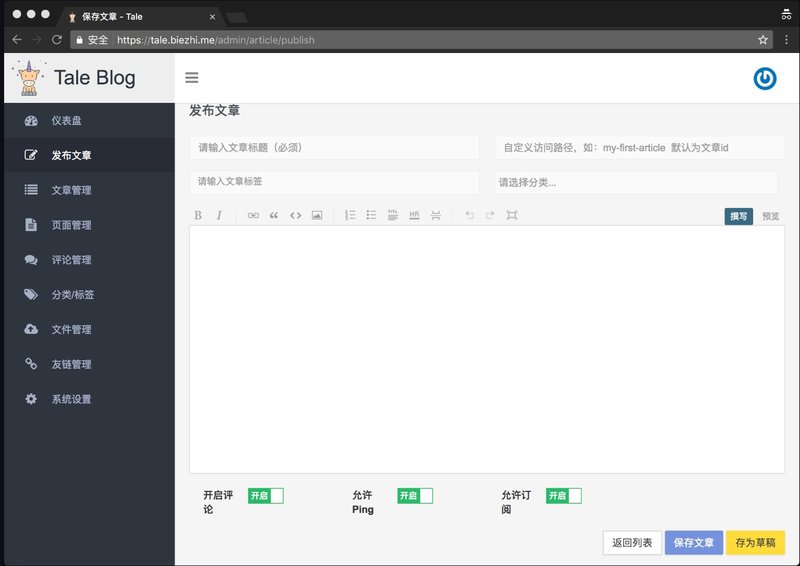Click the article title input field

pos(306,147)
